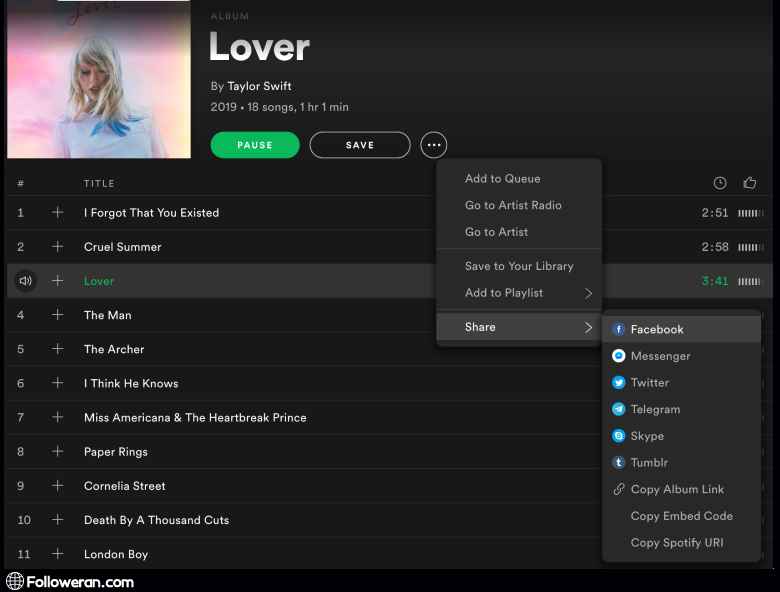780x592 pixels.
Task: Toggle plus icon beside Paper Rings
Action: [x=57, y=452]
